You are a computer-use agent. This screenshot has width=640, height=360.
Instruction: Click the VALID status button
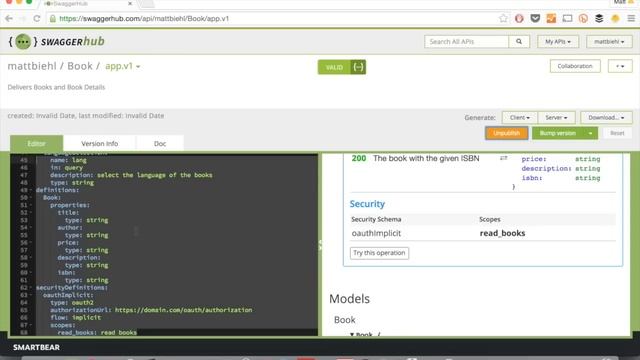pos(334,67)
